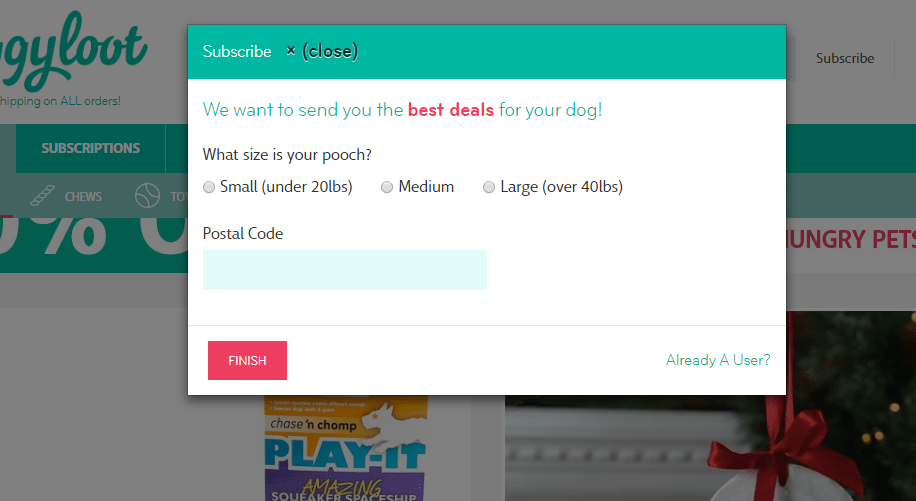Open the CHEWS category label
This screenshot has width=916, height=501.
[x=83, y=197]
